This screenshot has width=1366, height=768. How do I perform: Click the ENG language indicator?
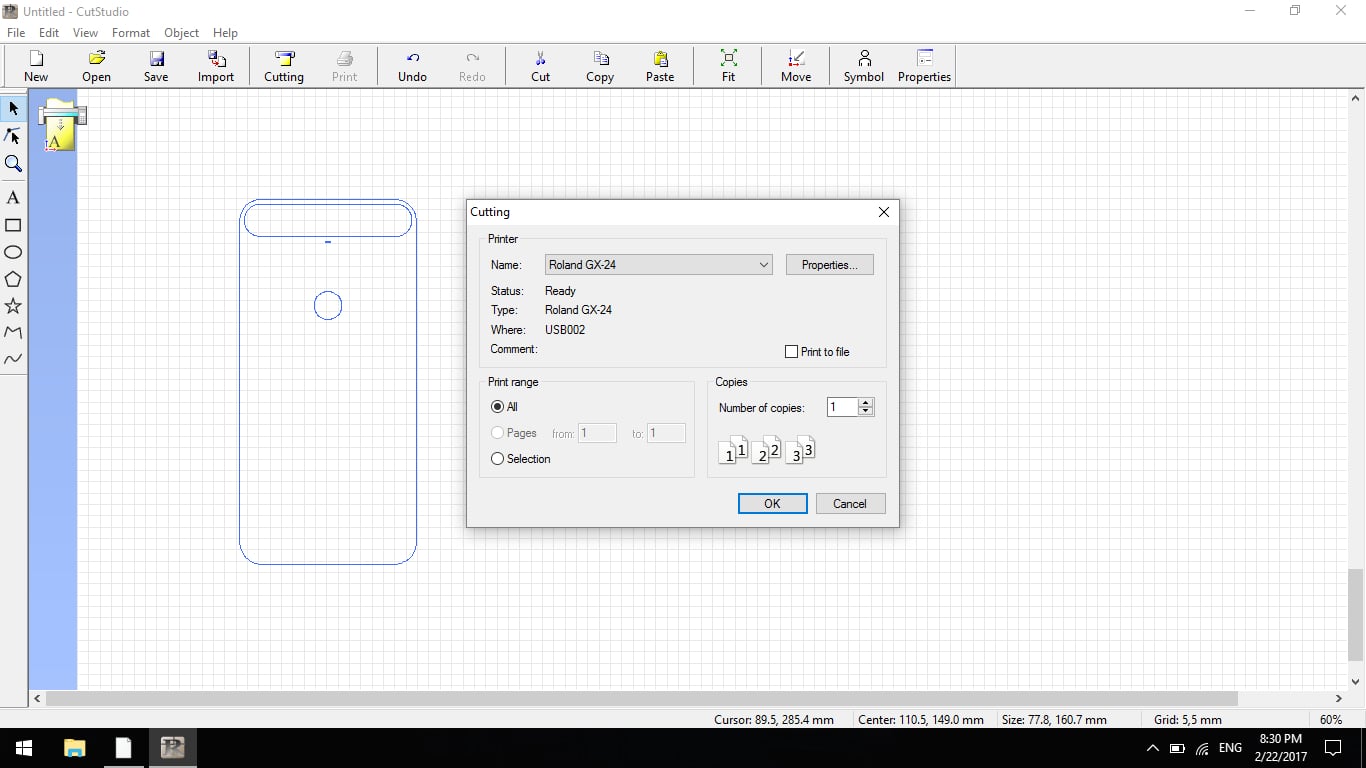point(1230,748)
